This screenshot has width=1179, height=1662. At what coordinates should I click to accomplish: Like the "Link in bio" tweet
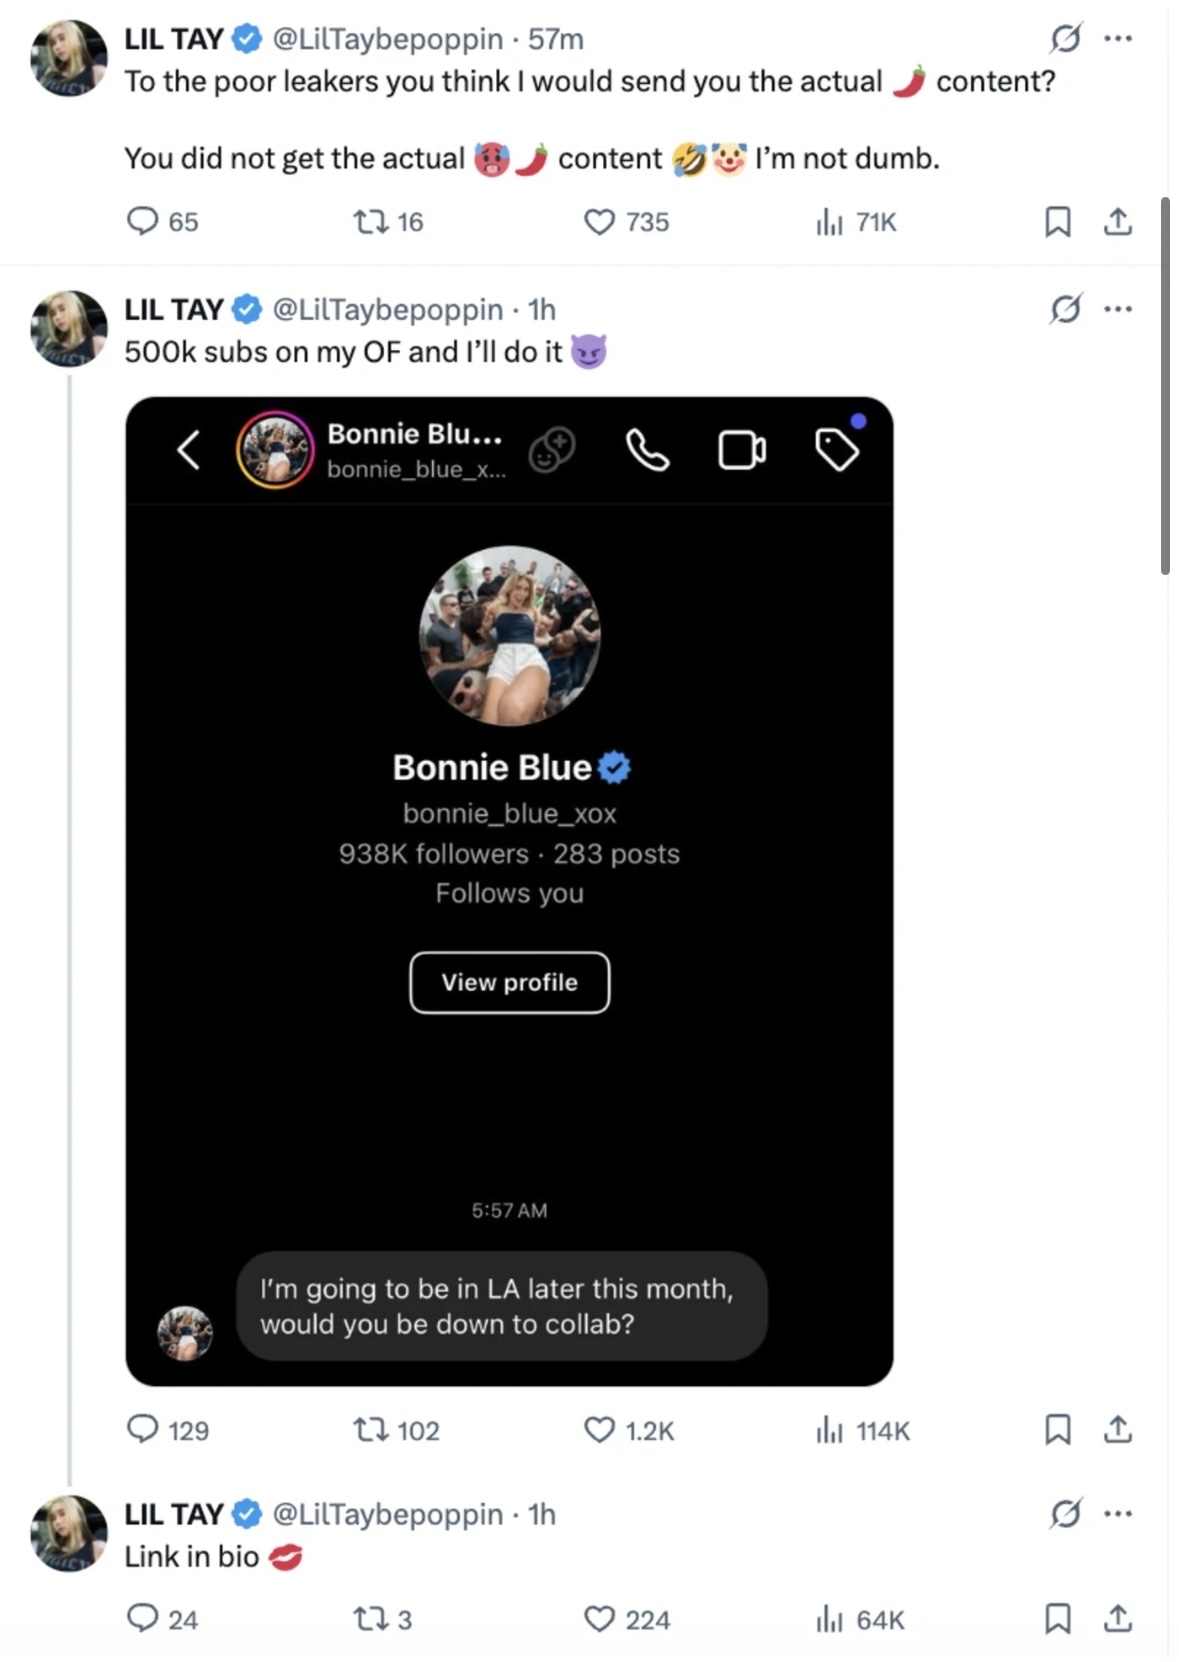click(599, 1618)
